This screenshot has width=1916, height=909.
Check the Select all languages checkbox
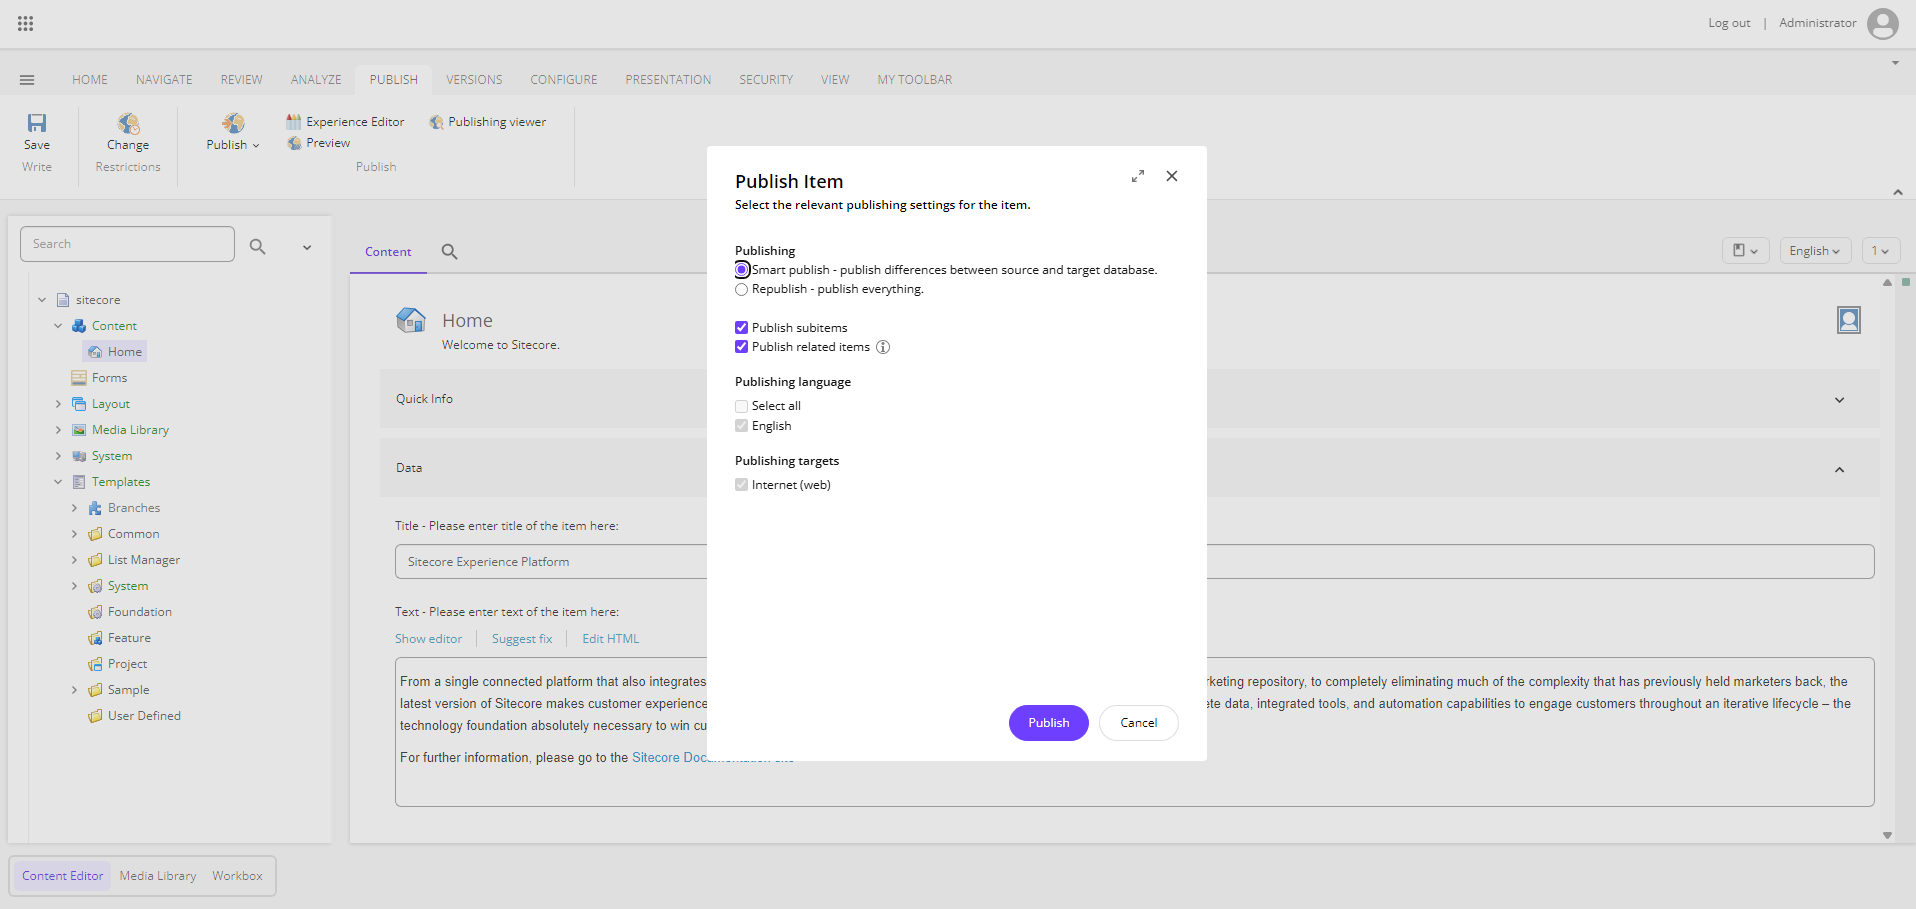tap(742, 406)
